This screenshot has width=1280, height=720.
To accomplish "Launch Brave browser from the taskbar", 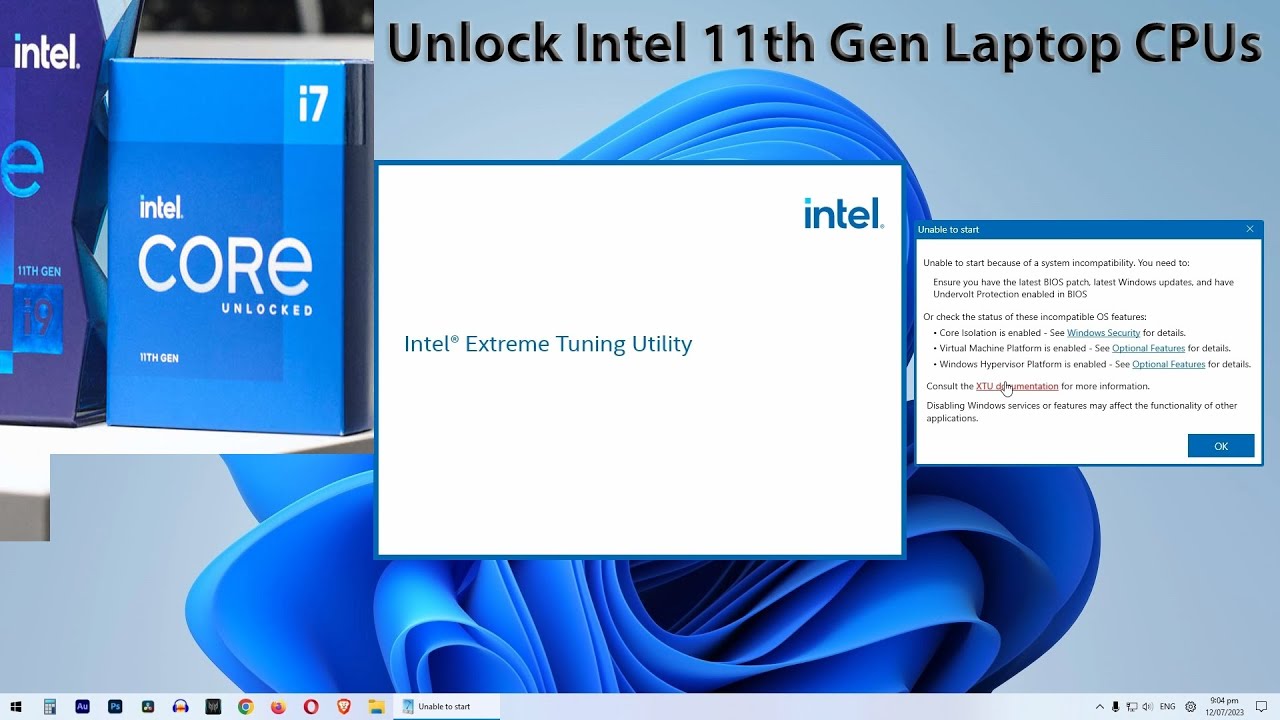I will coord(344,706).
